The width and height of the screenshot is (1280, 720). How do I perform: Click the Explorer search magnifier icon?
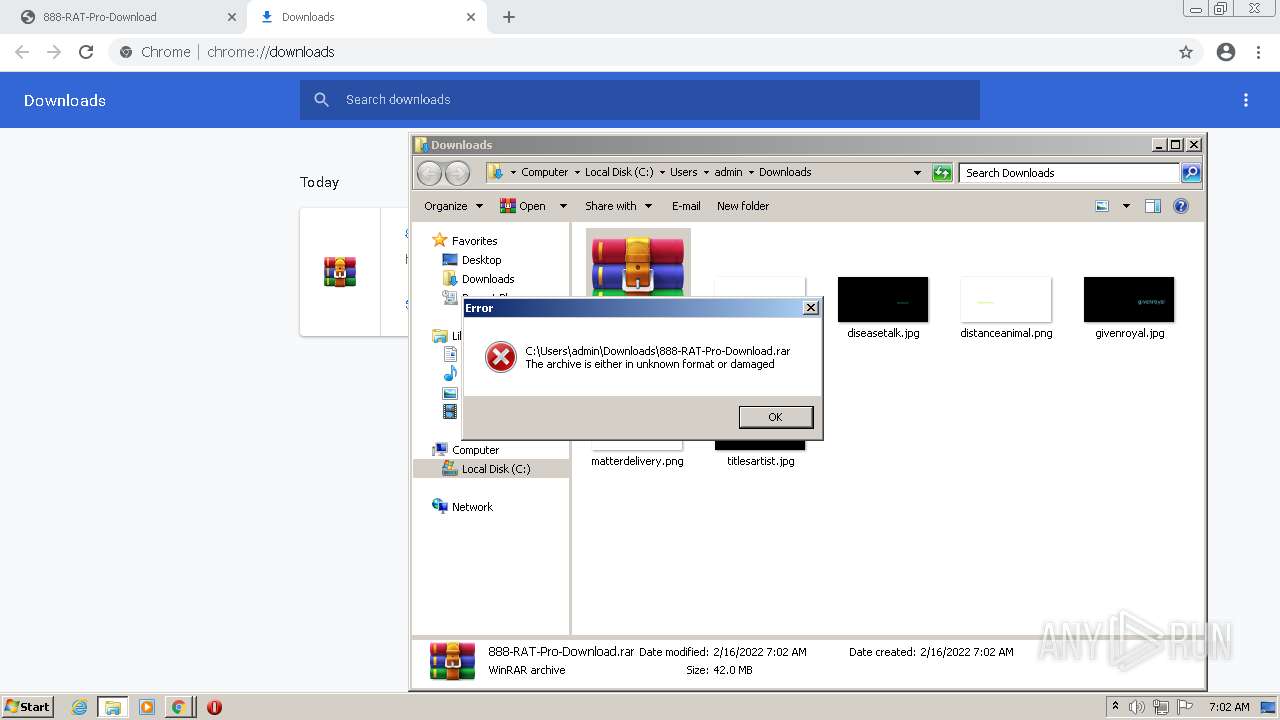(x=1191, y=173)
